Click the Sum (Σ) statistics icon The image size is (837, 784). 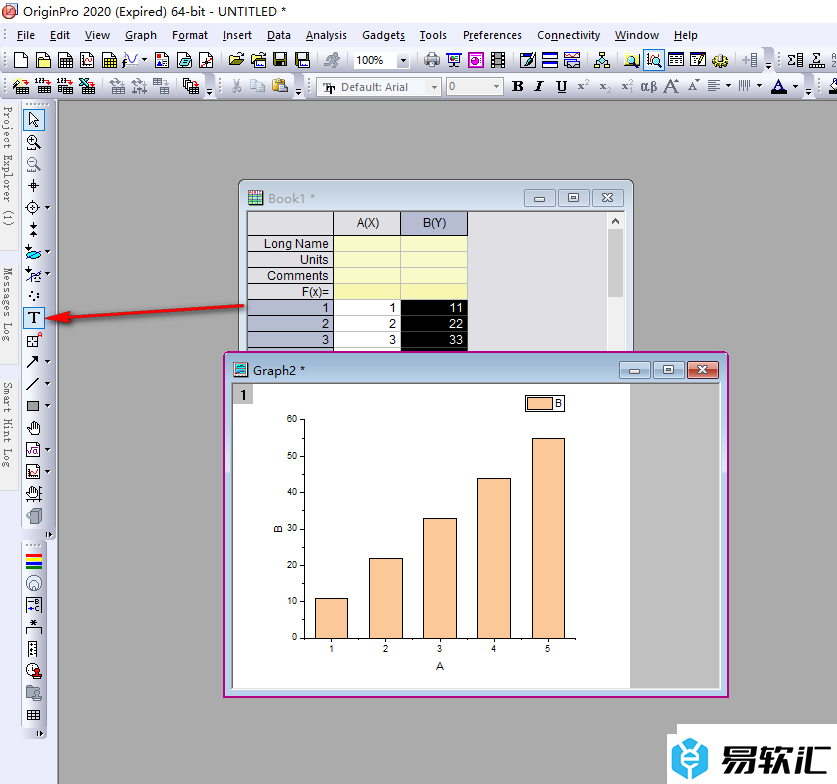point(795,60)
